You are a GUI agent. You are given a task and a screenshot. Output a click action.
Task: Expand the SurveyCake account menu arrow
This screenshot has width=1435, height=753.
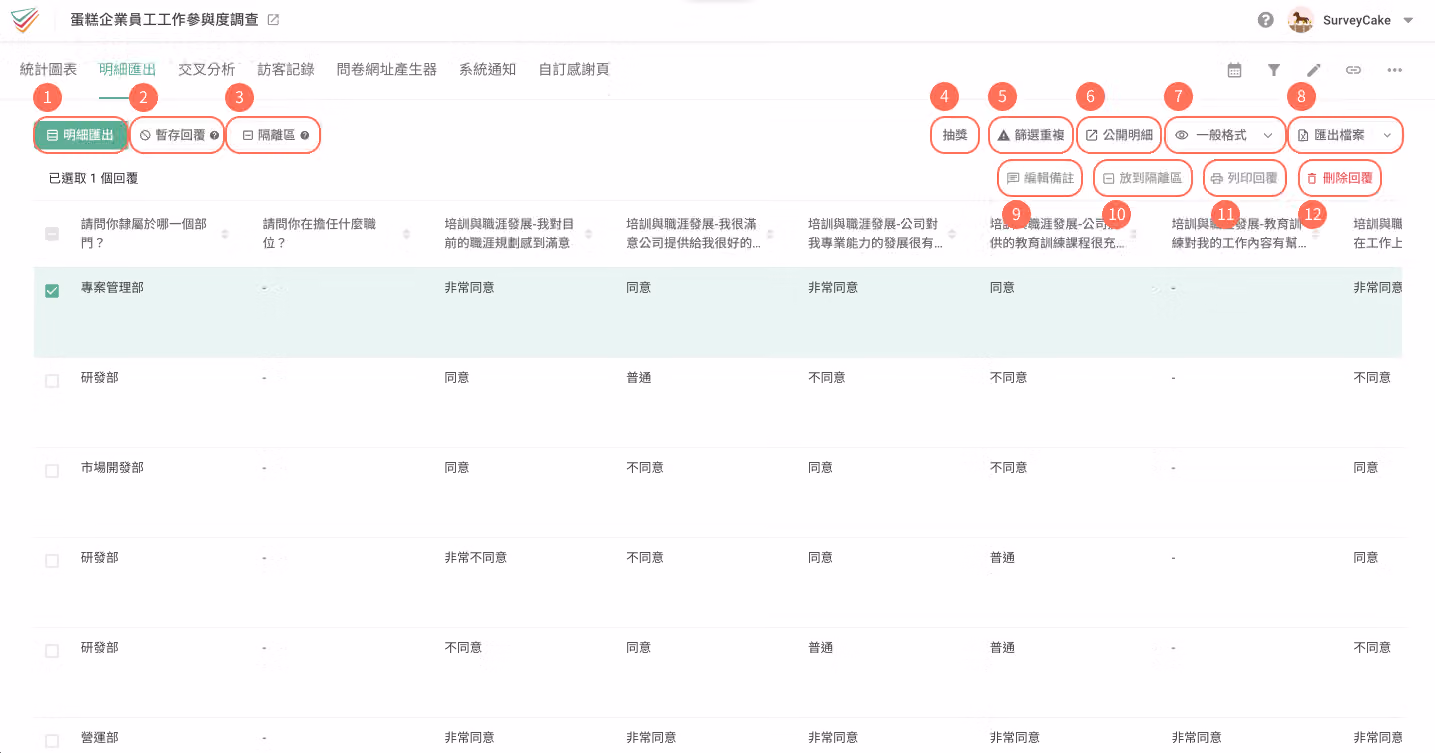click(x=1408, y=20)
